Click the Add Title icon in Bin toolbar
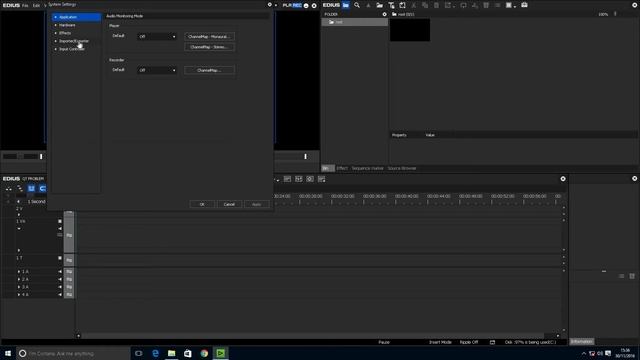The image size is (640, 360). (391, 5)
